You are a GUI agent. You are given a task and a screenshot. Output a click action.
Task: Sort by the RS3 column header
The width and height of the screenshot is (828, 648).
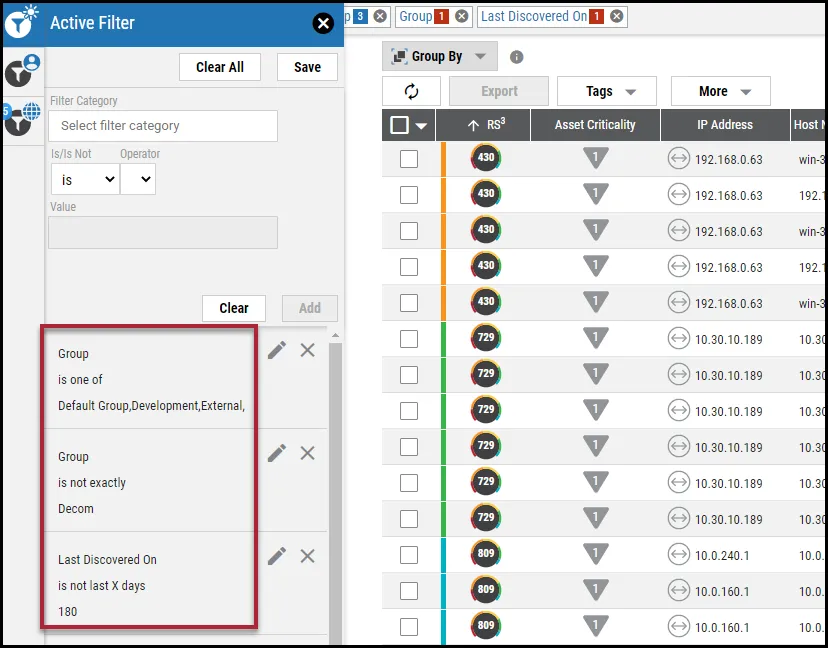click(483, 125)
